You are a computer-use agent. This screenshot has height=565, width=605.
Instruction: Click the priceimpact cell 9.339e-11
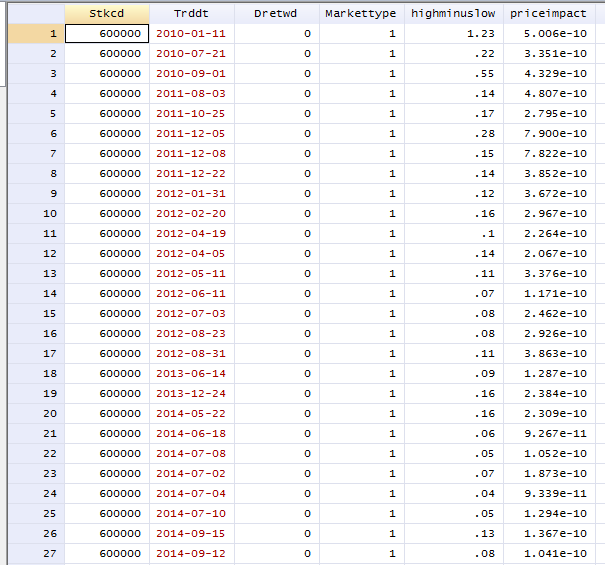(549, 494)
